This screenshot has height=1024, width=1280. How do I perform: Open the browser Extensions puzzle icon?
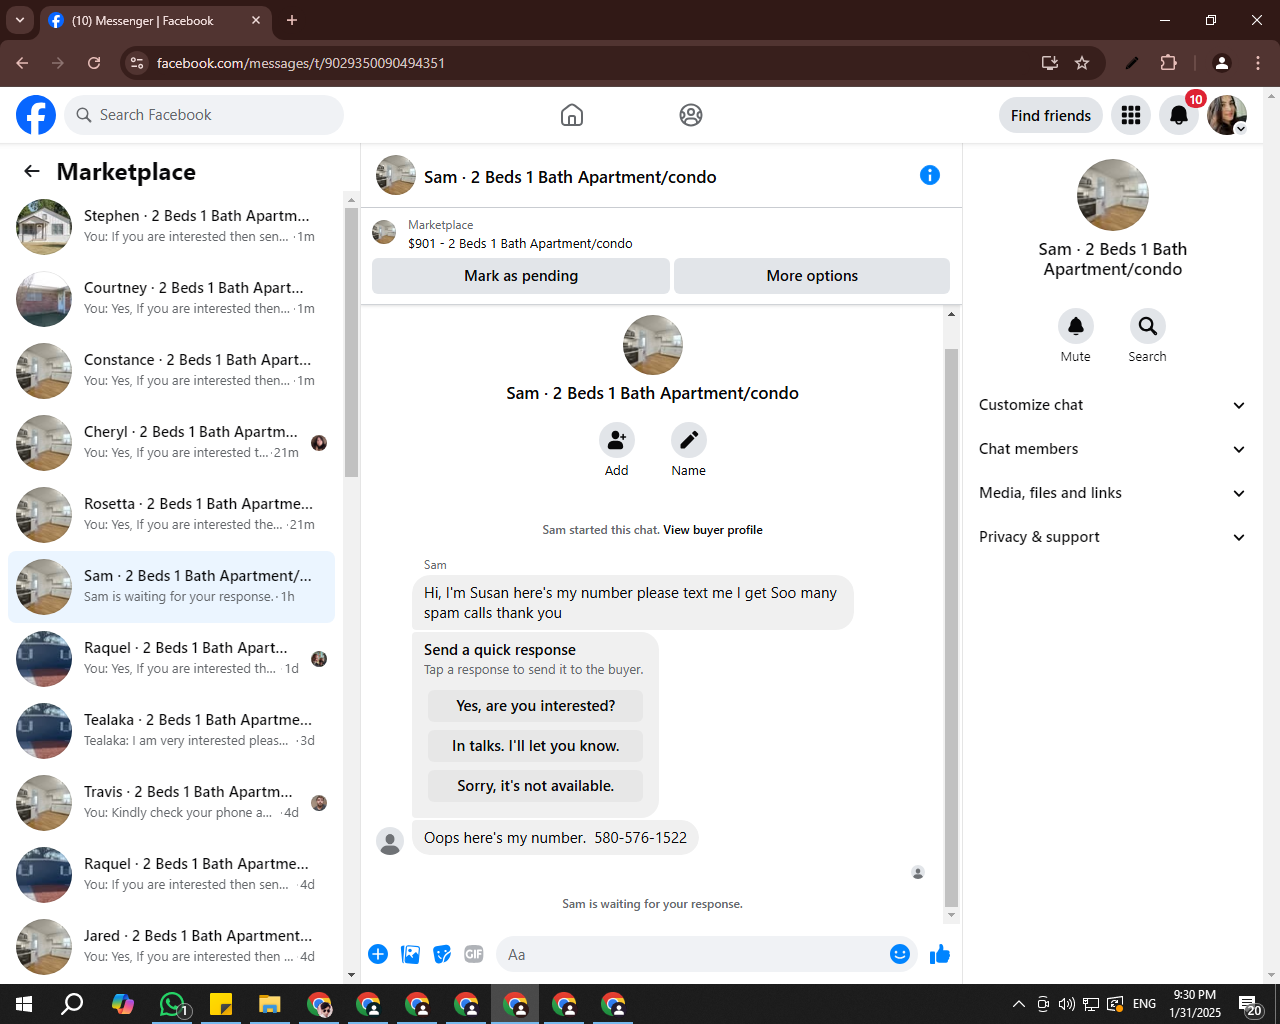click(1168, 63)
